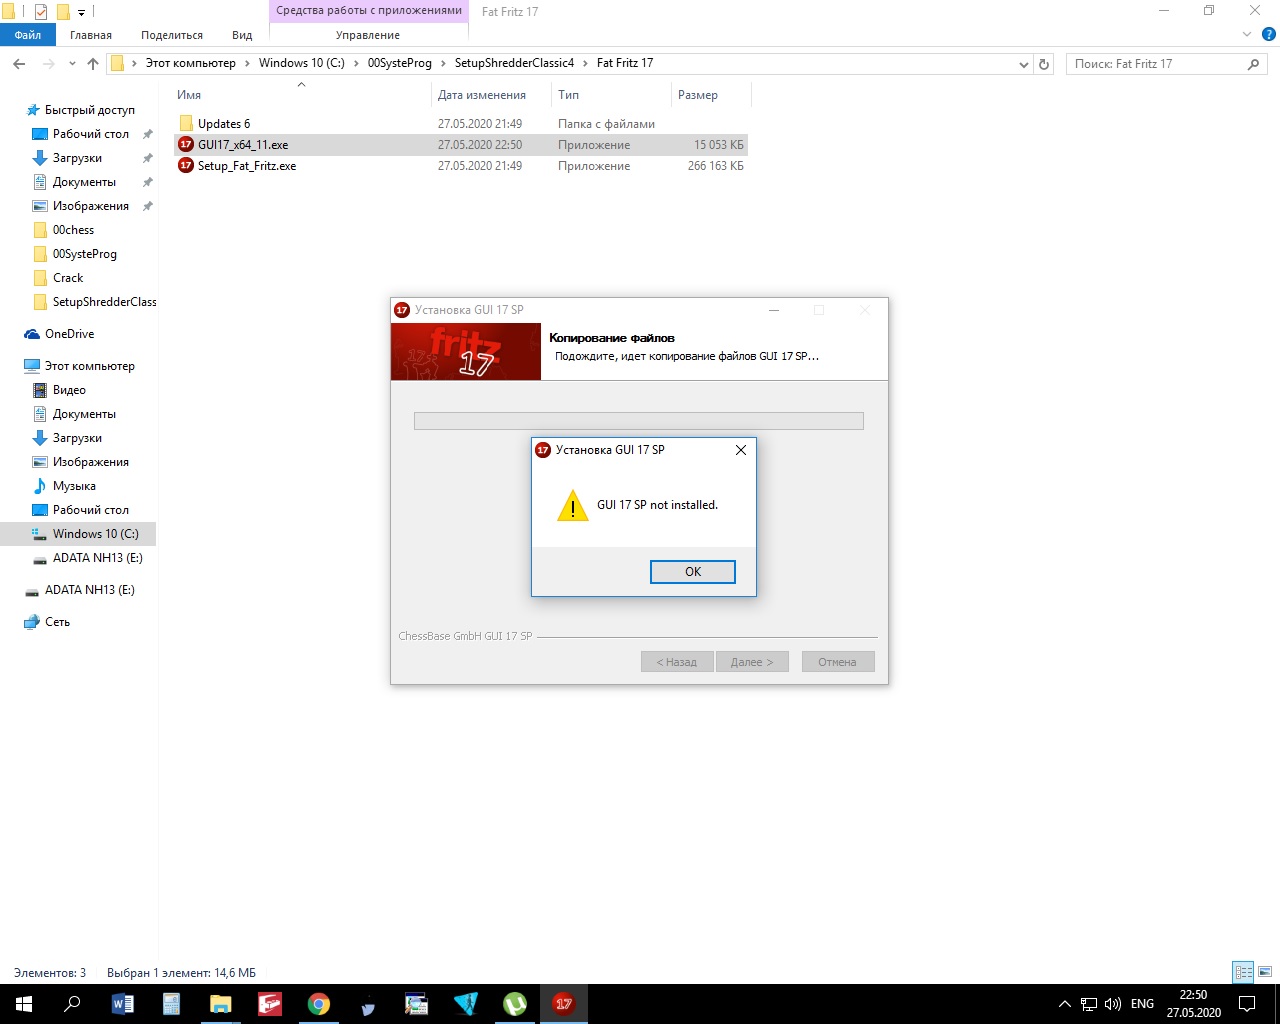
Task: Click the yellow warning triangle icon
Action: click(572, 505)
